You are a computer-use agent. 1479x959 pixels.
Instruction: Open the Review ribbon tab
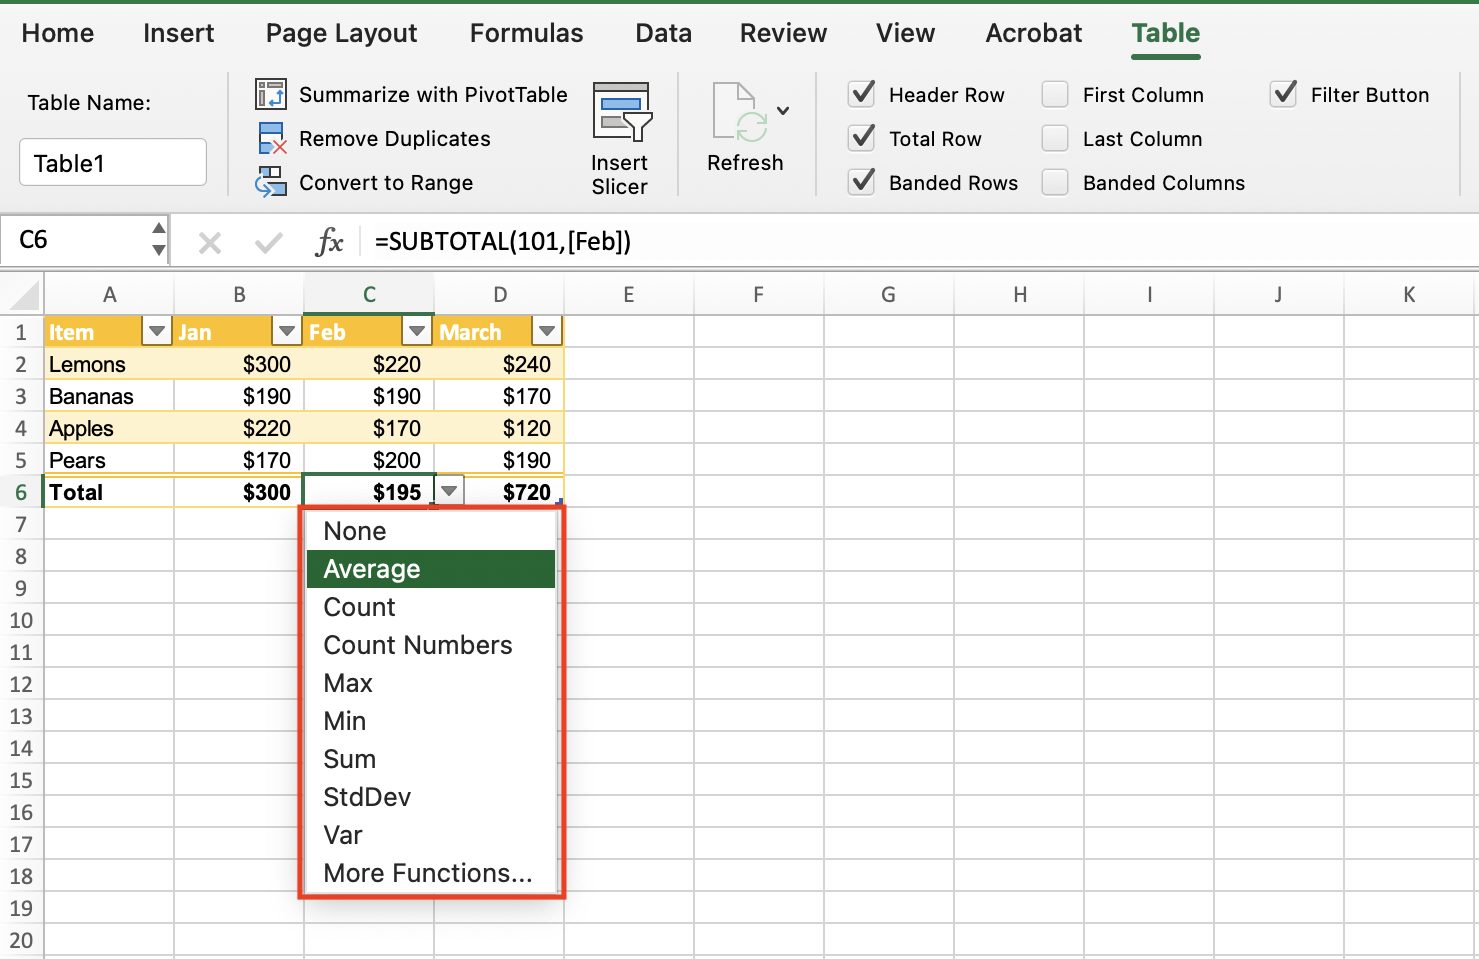coord(783,33)
